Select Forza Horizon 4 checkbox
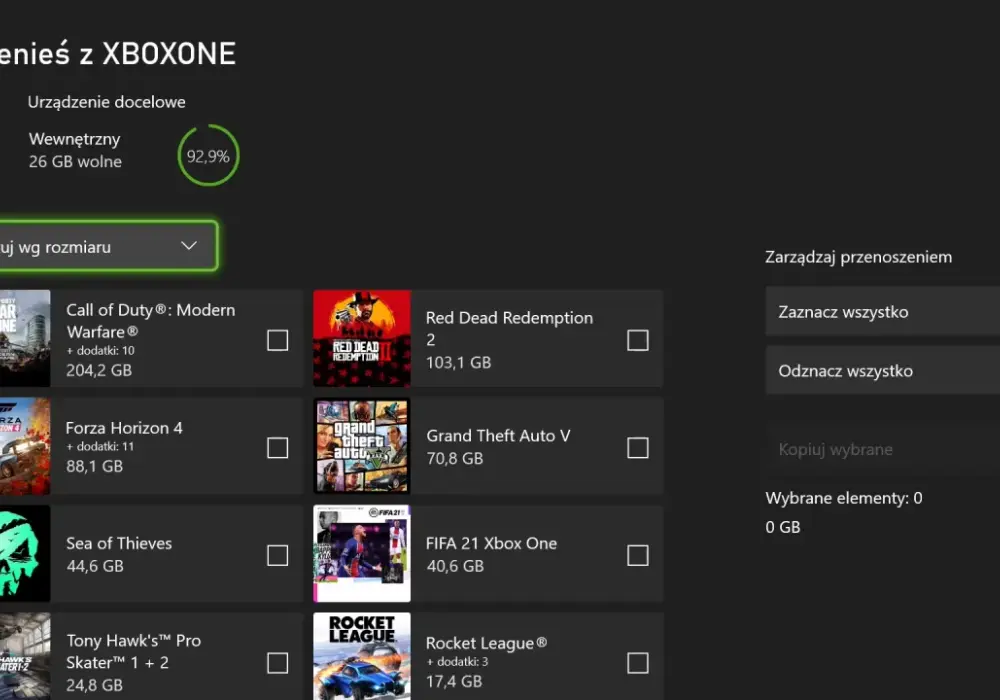This screenshot has height=700, width=1000. click(x=277, y=448)
